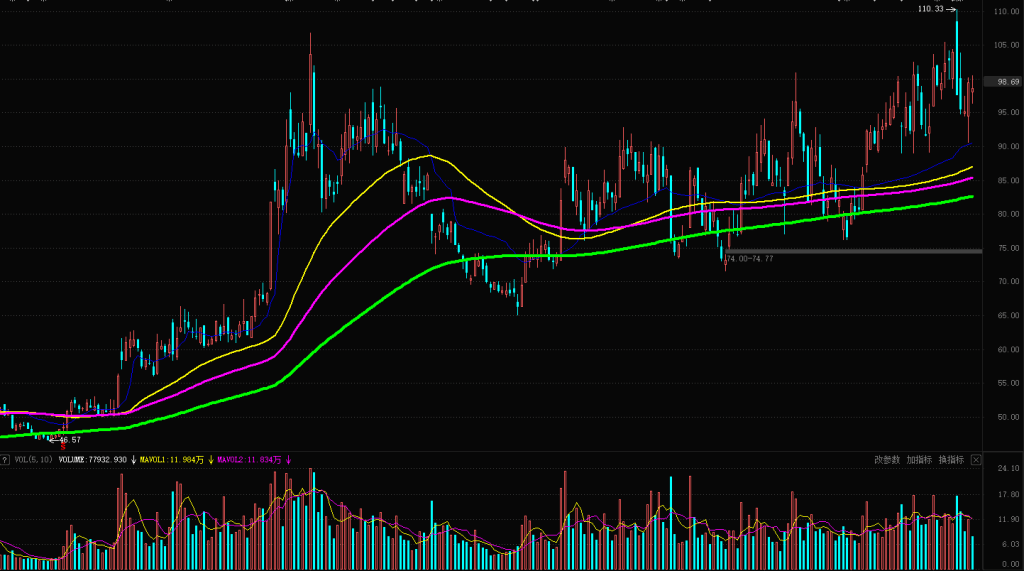
Task: Click the 46.57 low price marker
Action: coord(65,440)
